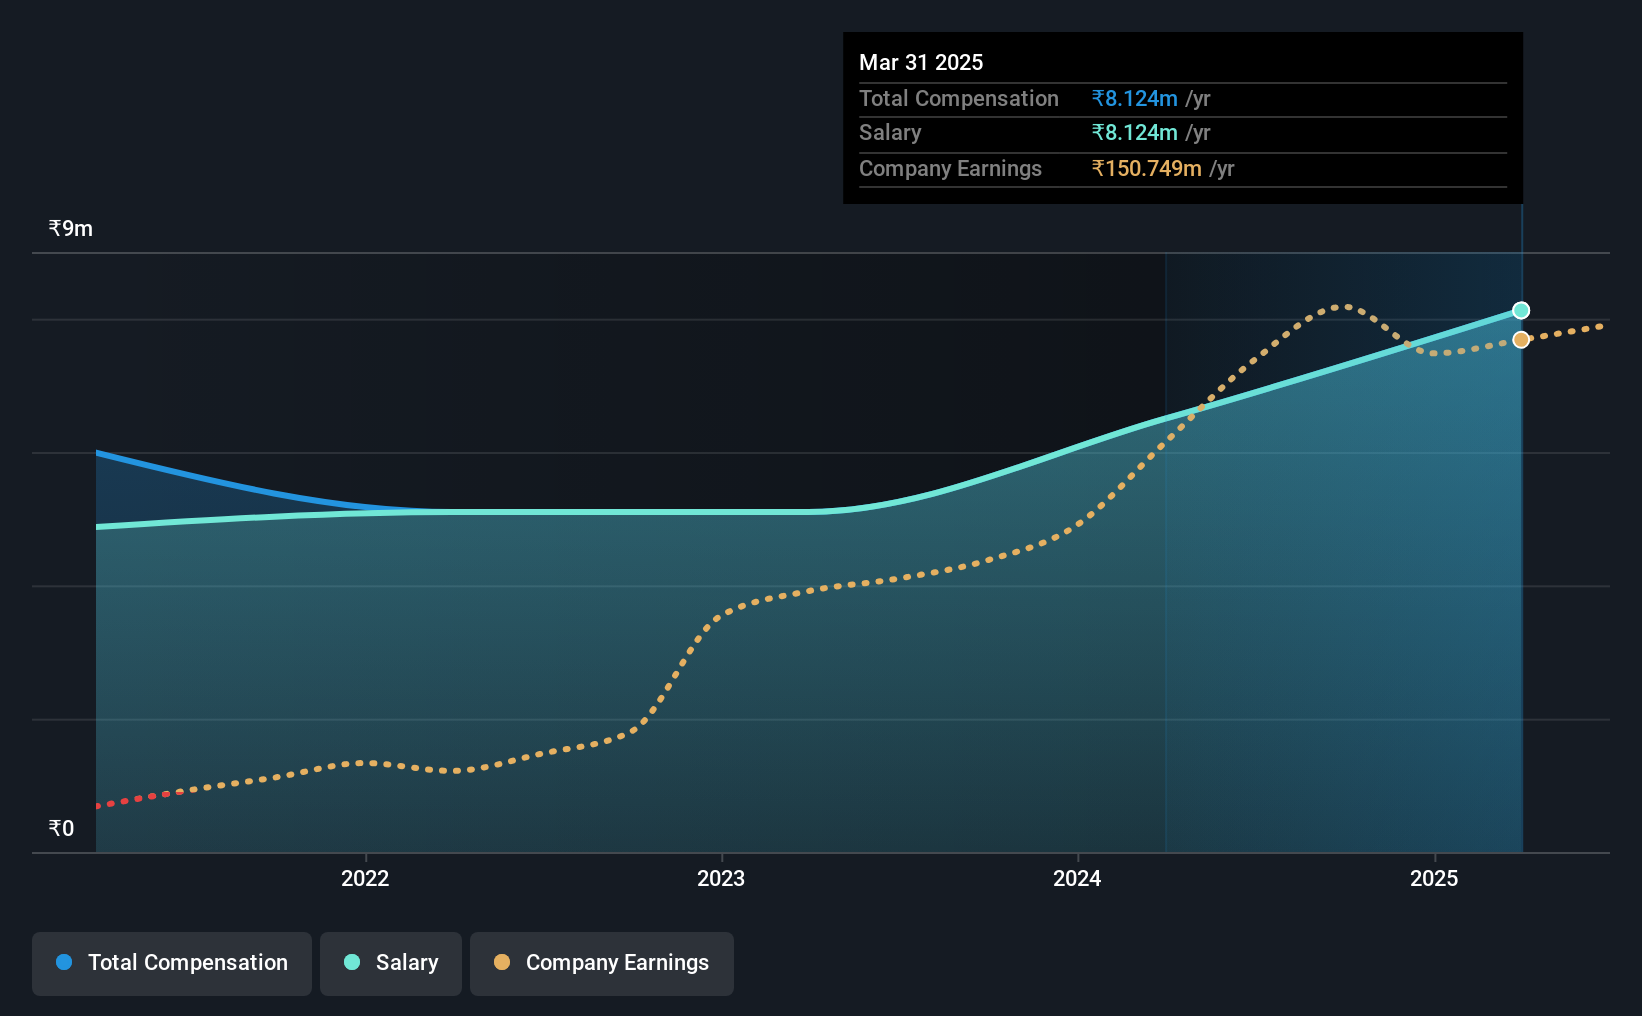Click the Mar 31 2025 tooltip date
The image size is (1642, 1016).
tap(921, 62)
